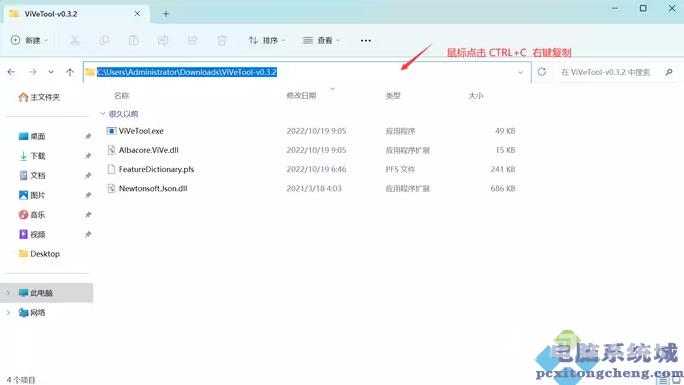This screenshot has width=684, height=385.
Task: Go up one folder level
Action: (70, 72)
